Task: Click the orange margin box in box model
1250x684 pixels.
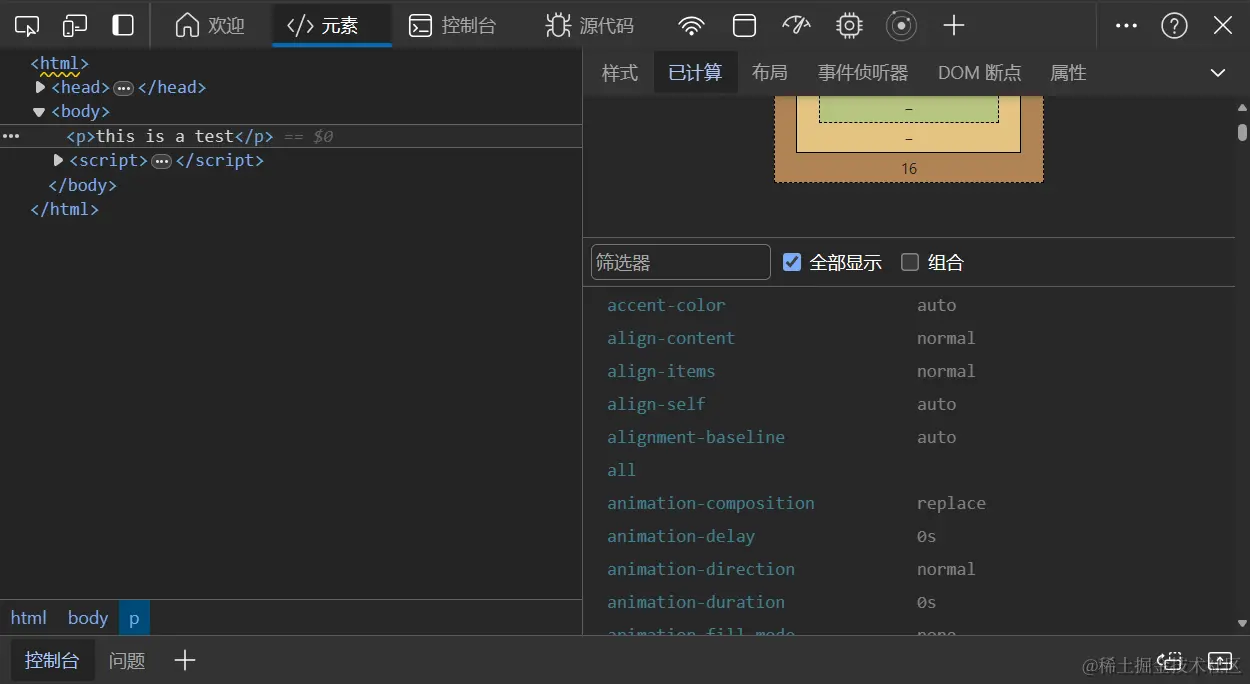Action: pyautogui.click(x=908, y=169)
